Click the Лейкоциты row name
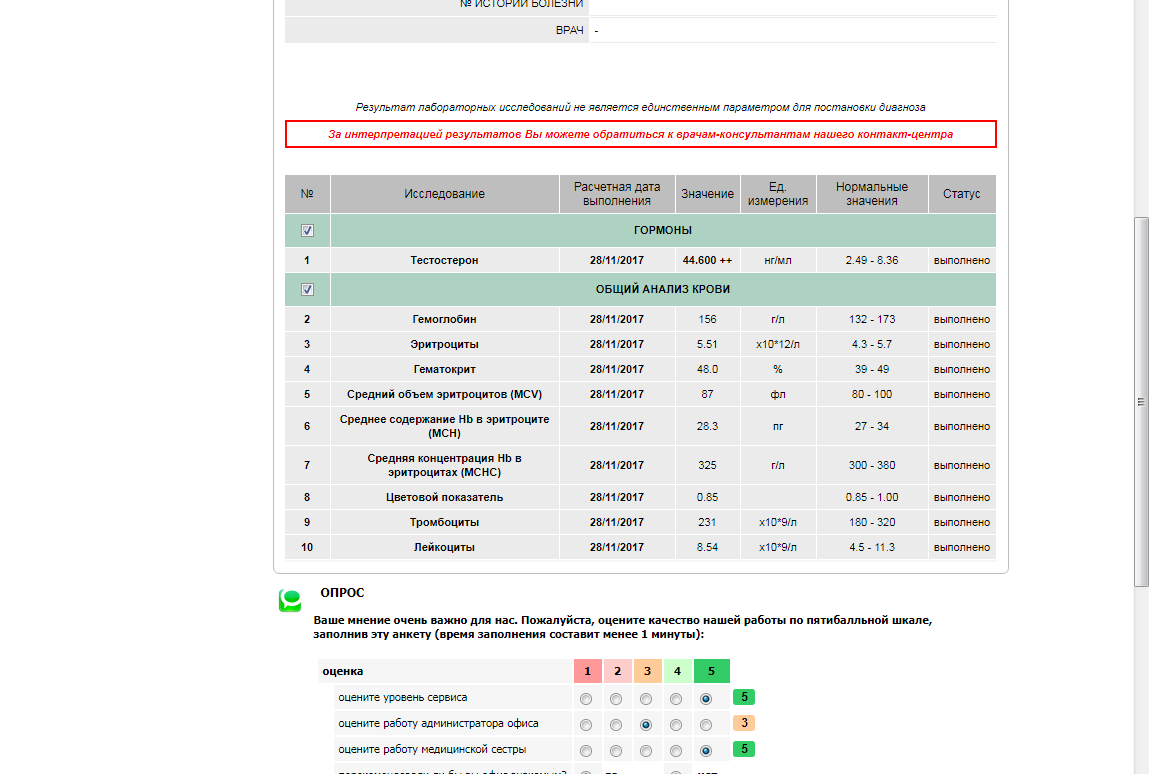This screenshot has width=1149, height=774. coord(444,548)
